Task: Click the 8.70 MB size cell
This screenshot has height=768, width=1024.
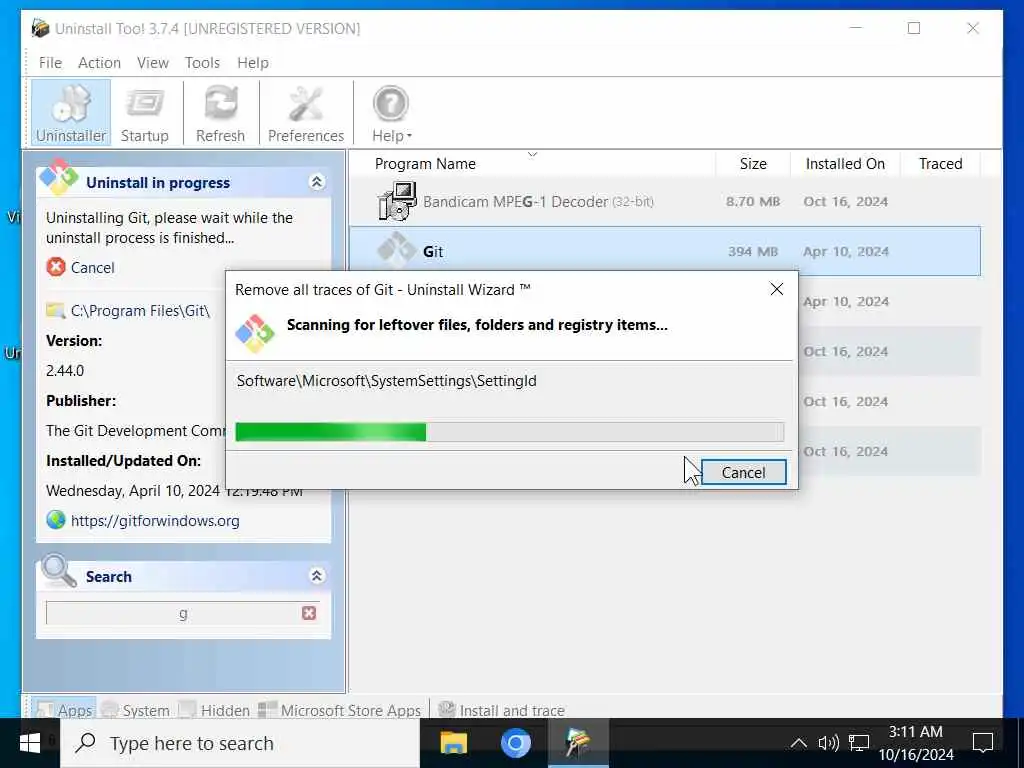Action: pos(753,201)
